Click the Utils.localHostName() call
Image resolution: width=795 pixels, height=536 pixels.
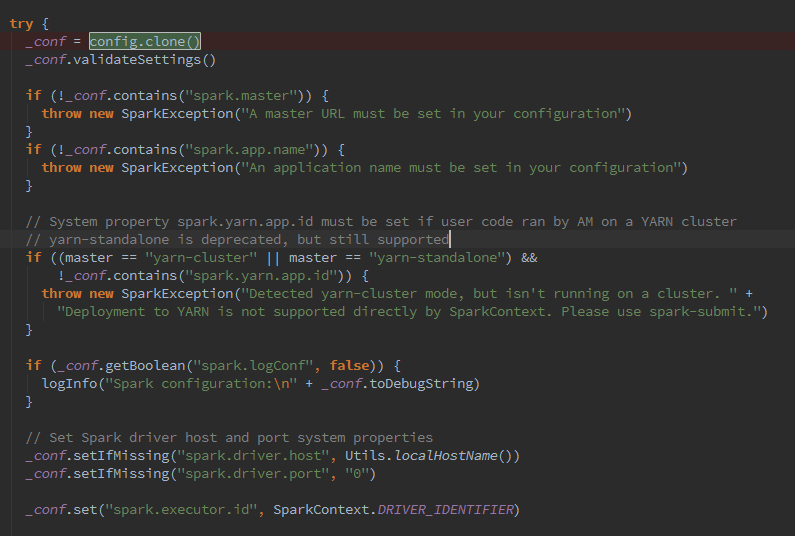click(432, 456)
